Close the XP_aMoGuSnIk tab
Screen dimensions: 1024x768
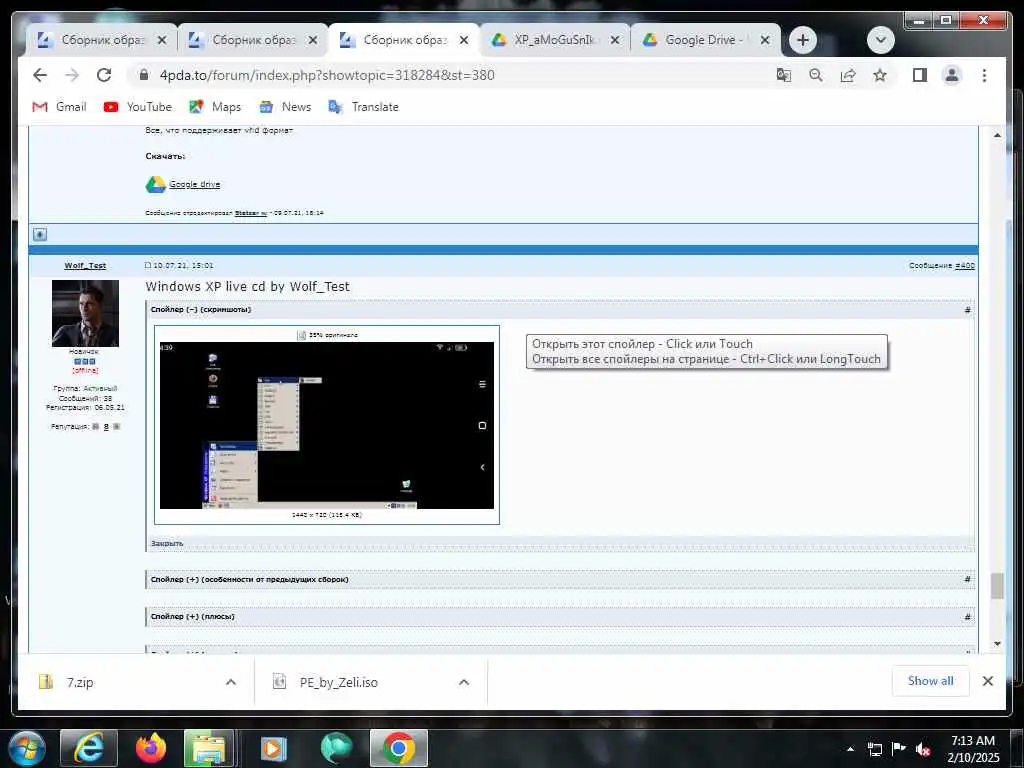pos(615,40)
